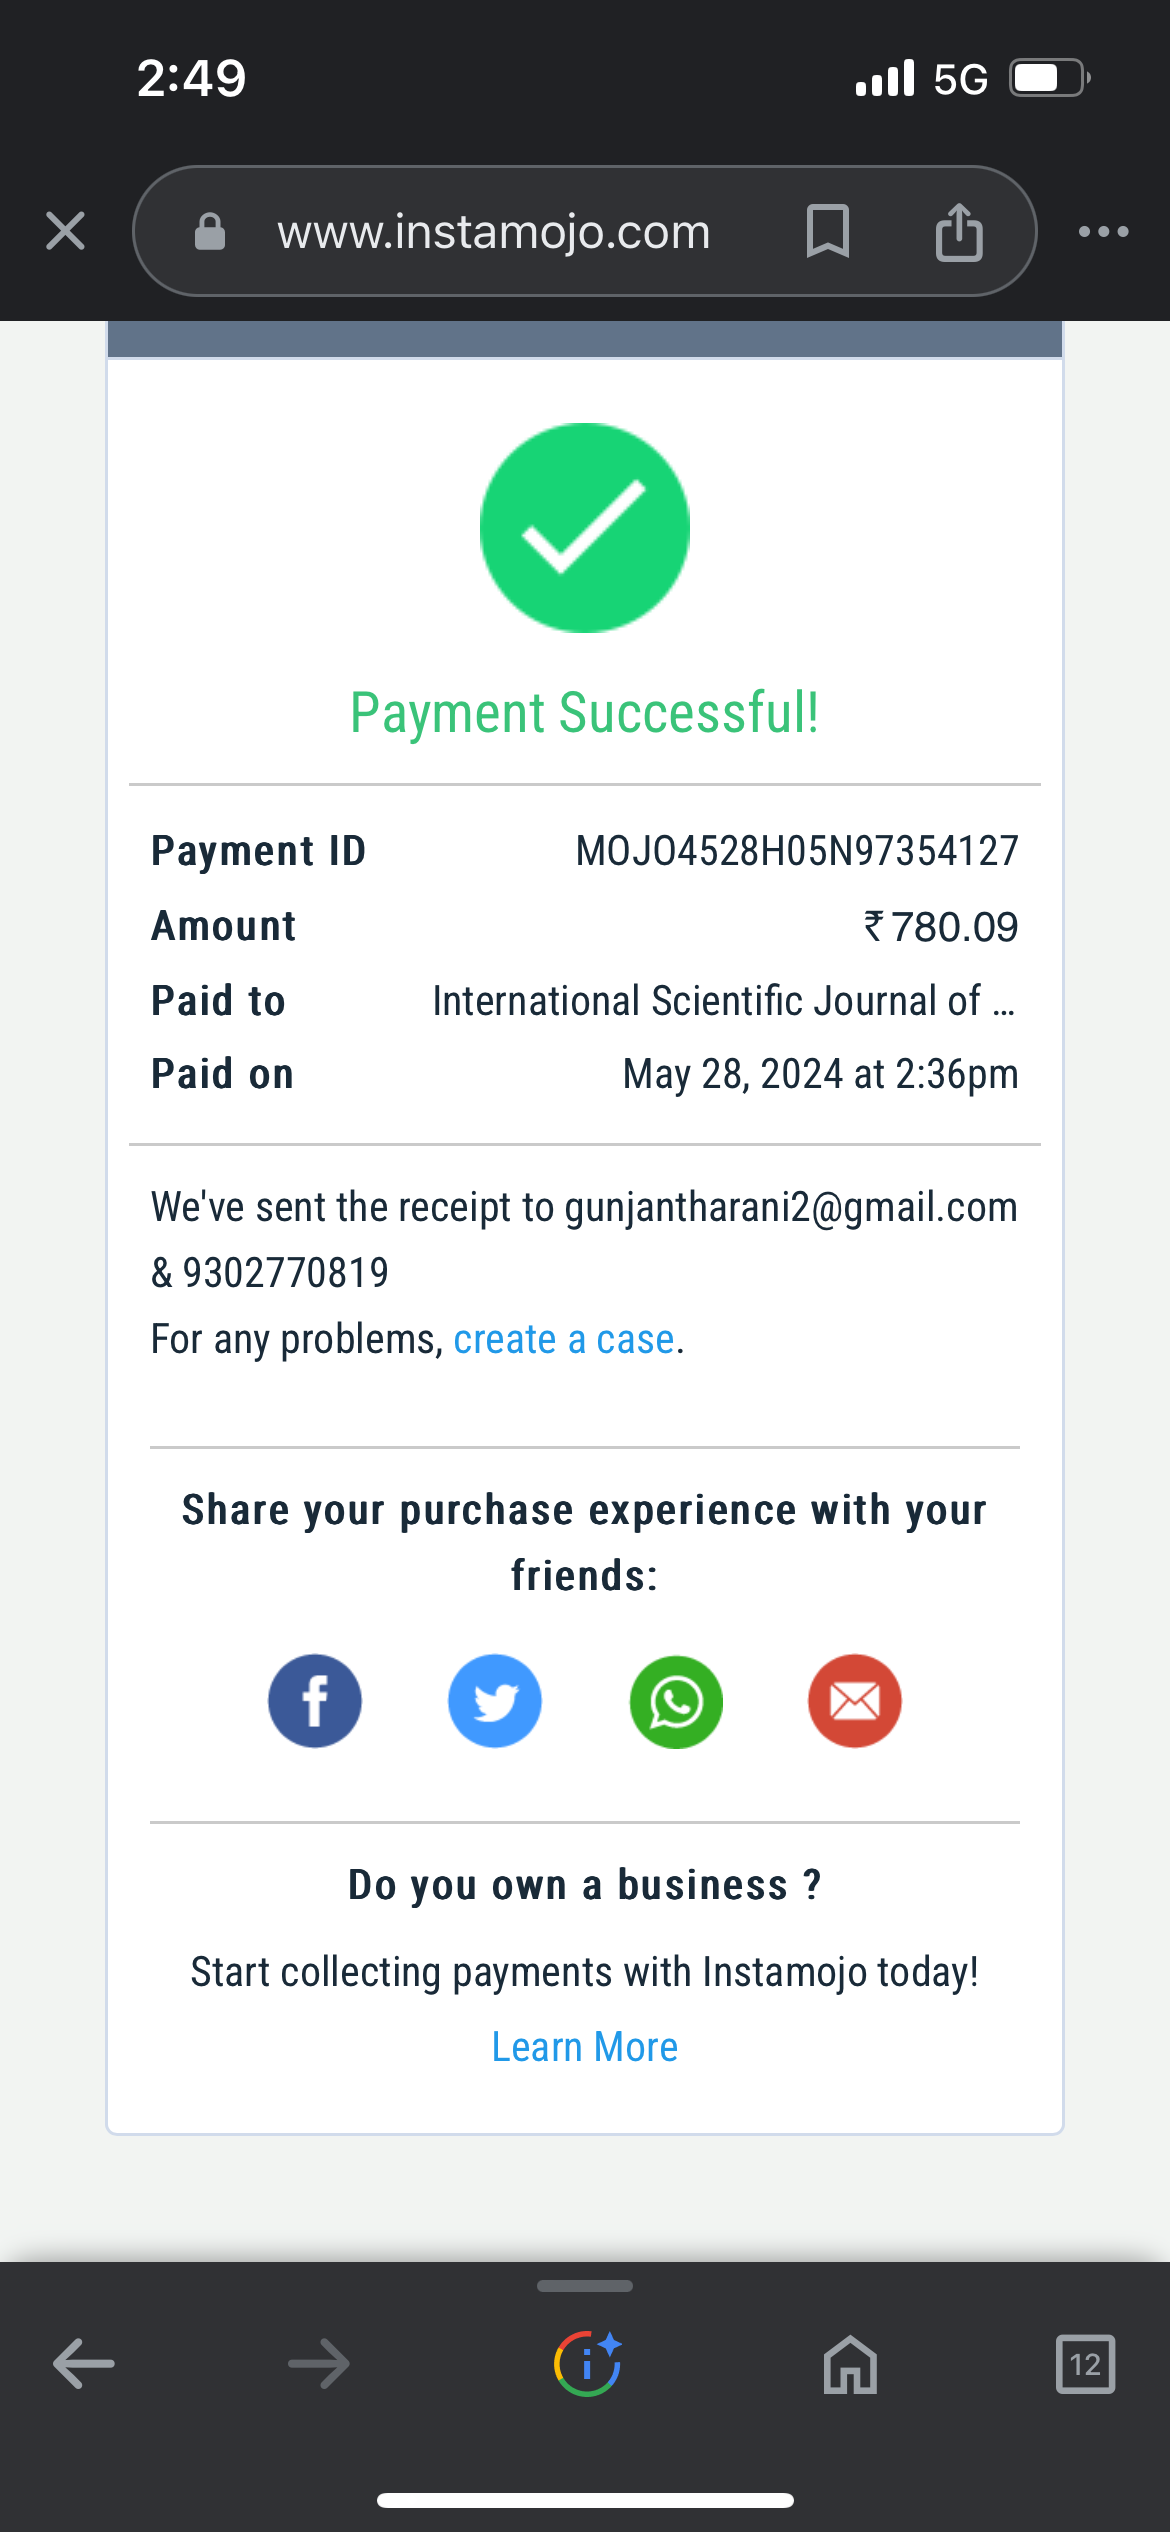This screenshot has width=1170, height=2532.
Task: Tap the bookmark icon in address bar
Action: 828,232
